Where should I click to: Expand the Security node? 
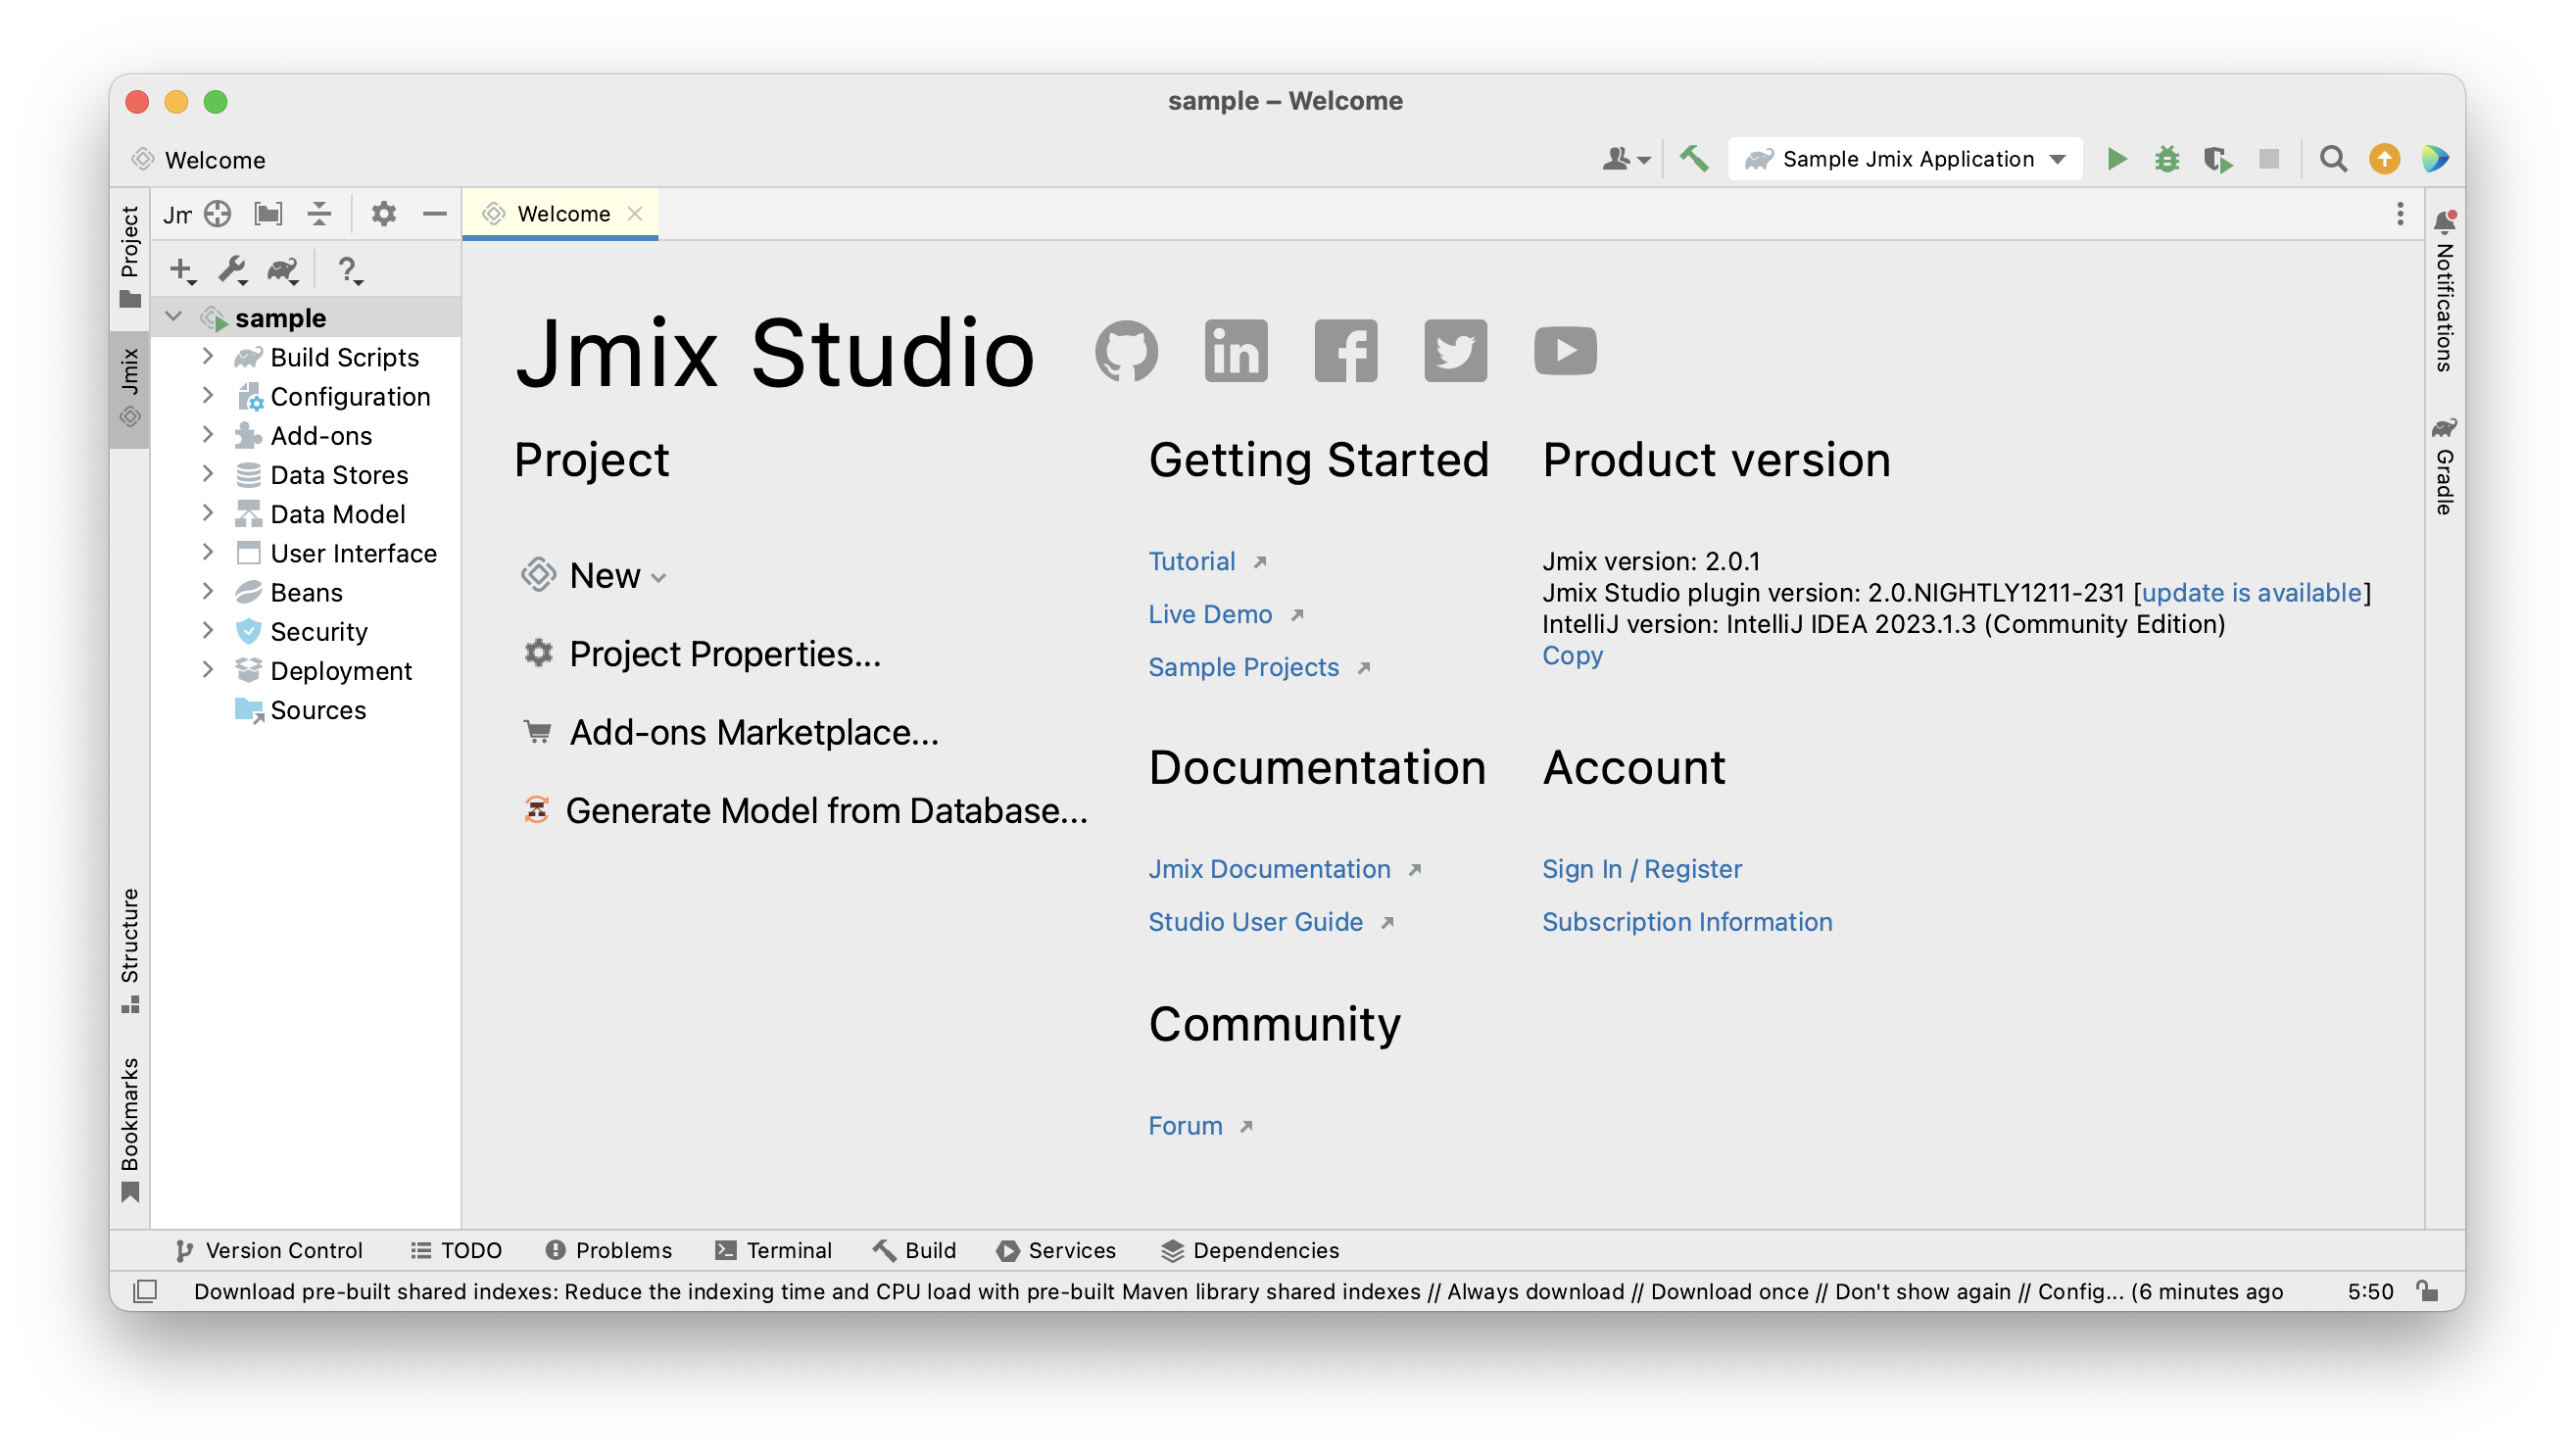[208, 630]
